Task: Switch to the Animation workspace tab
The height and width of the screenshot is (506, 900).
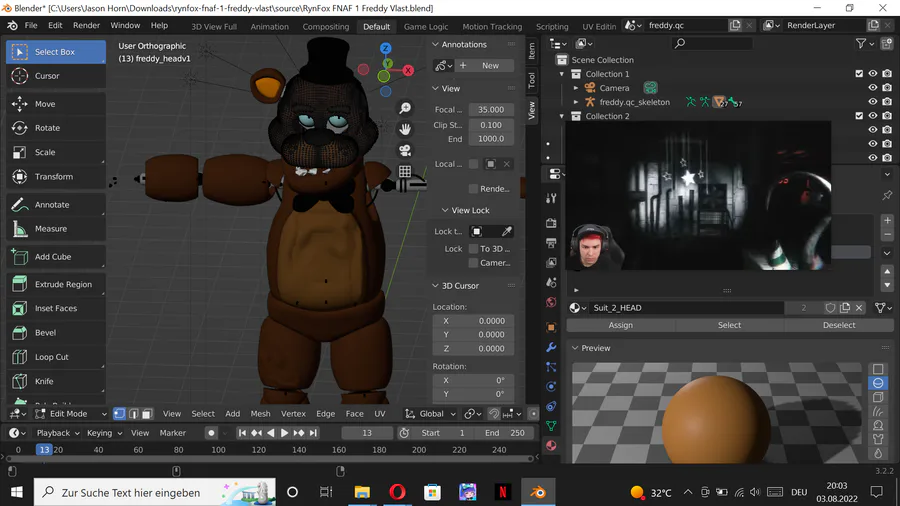Action: 269,26
